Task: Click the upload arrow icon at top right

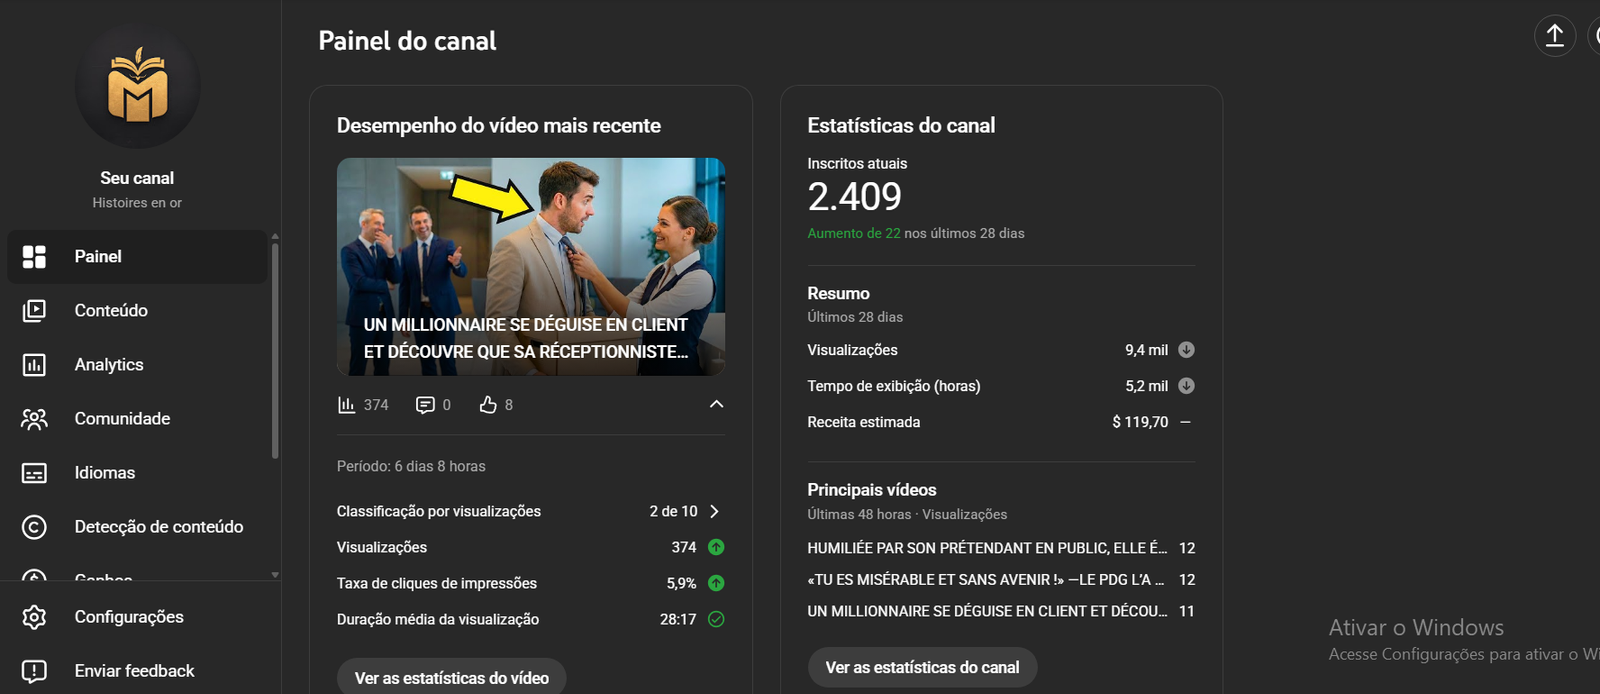Action: coord(1555,36)
